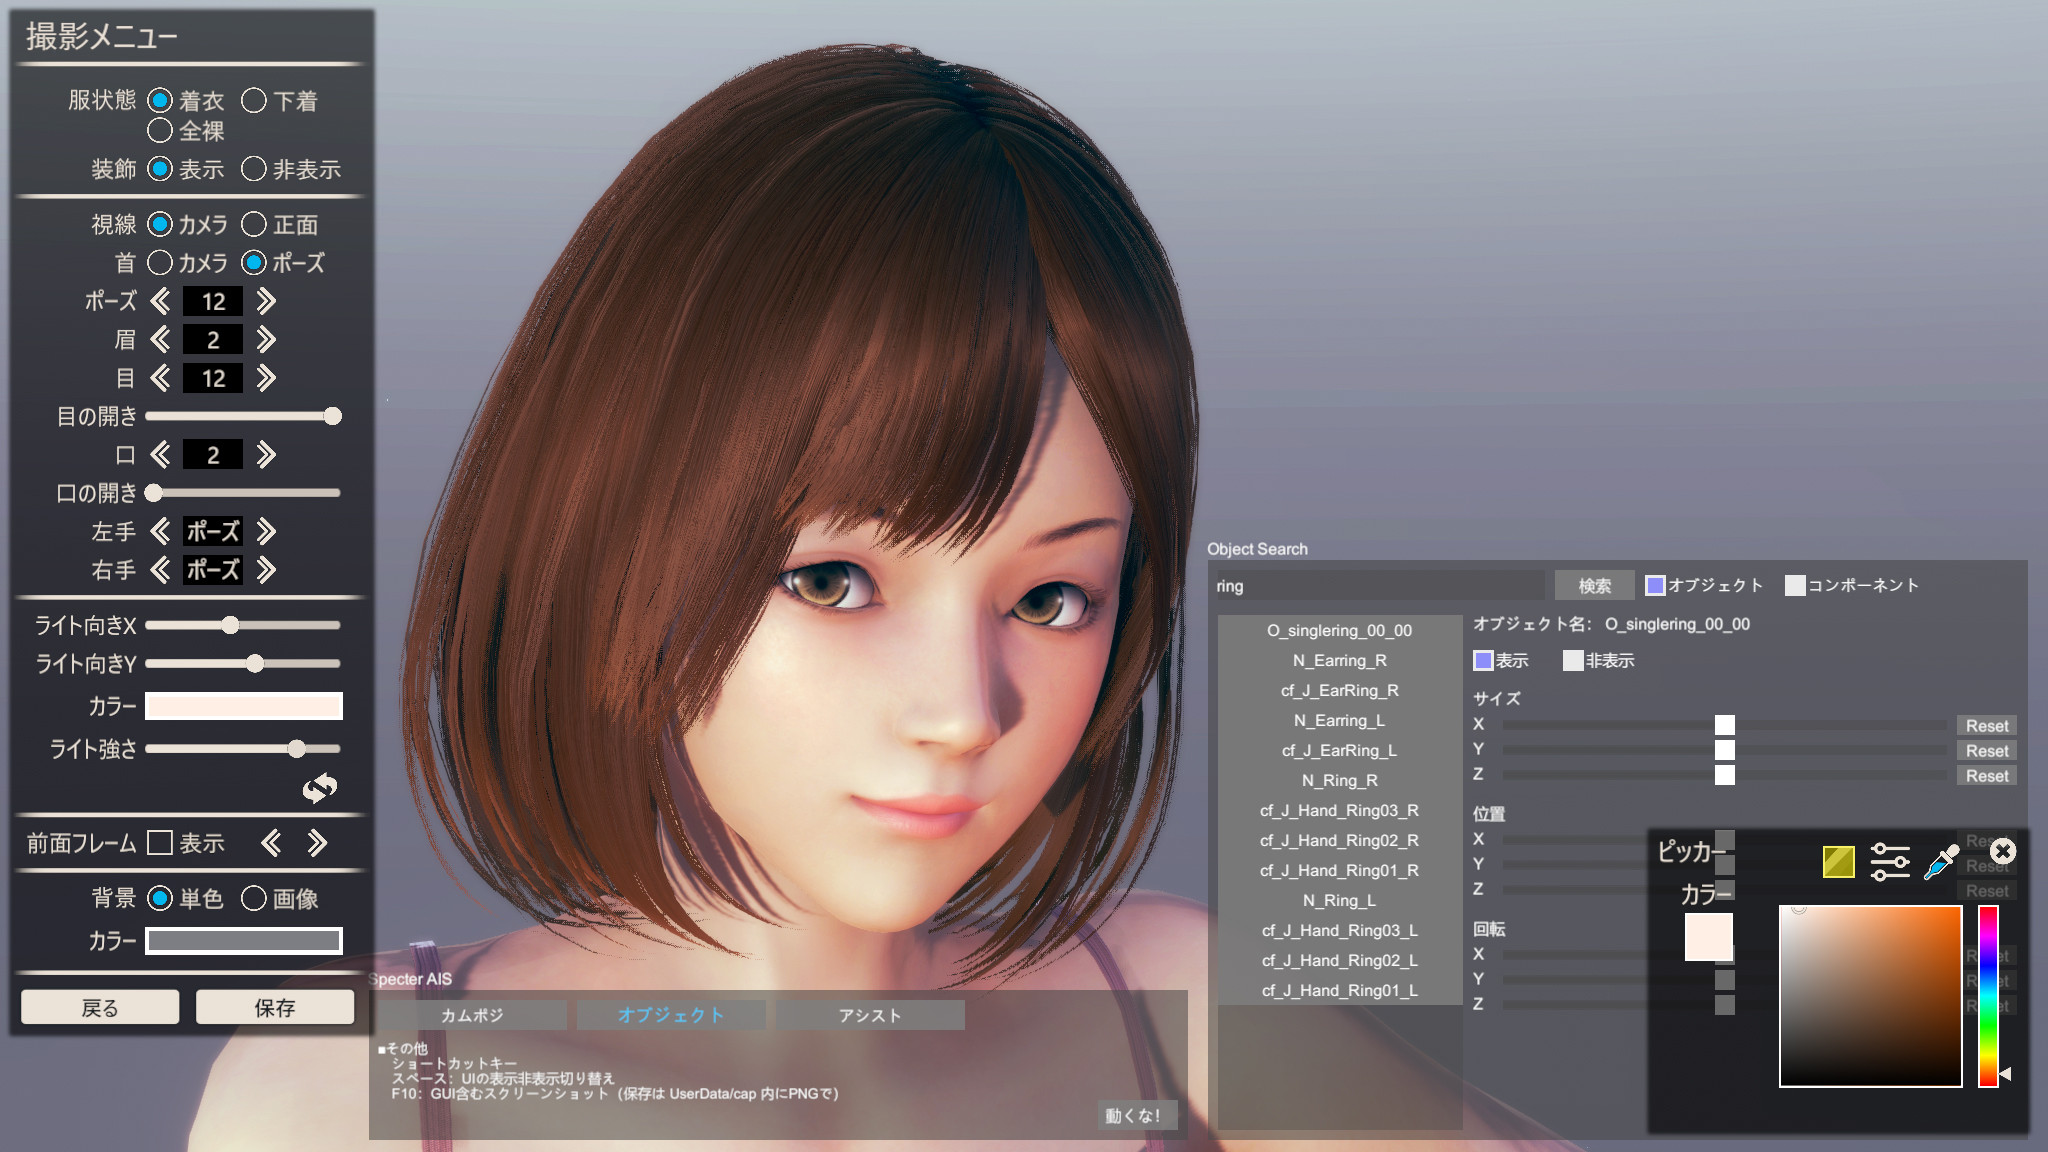Close the color picker panel

click(2003, 851)
